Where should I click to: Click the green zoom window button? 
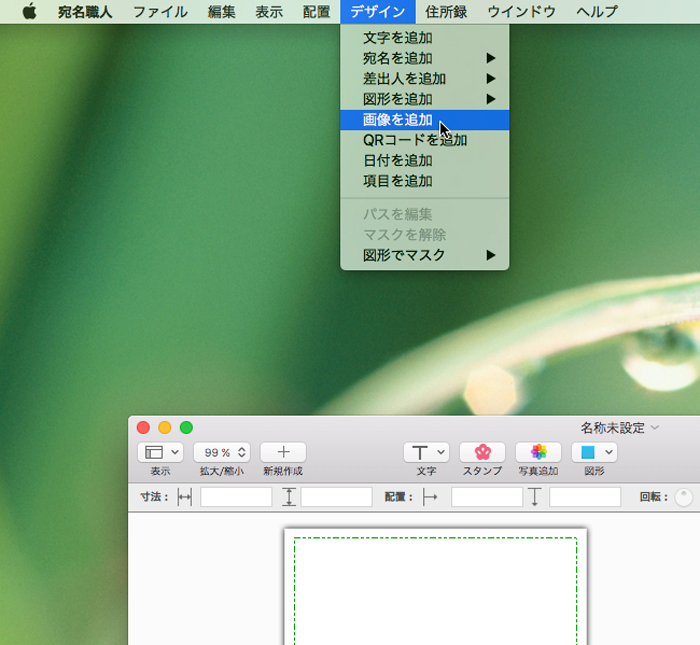186,427
